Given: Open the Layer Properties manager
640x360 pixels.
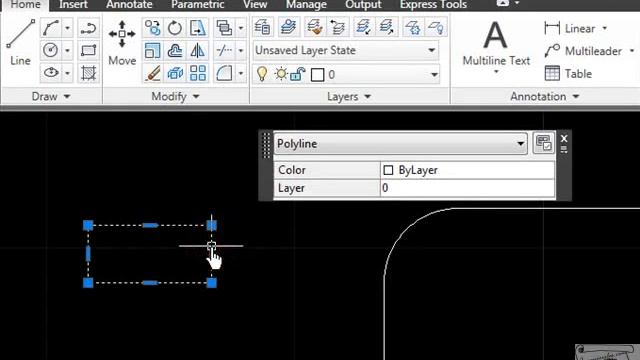Looking at the screenshot, I should click(262, 27).
